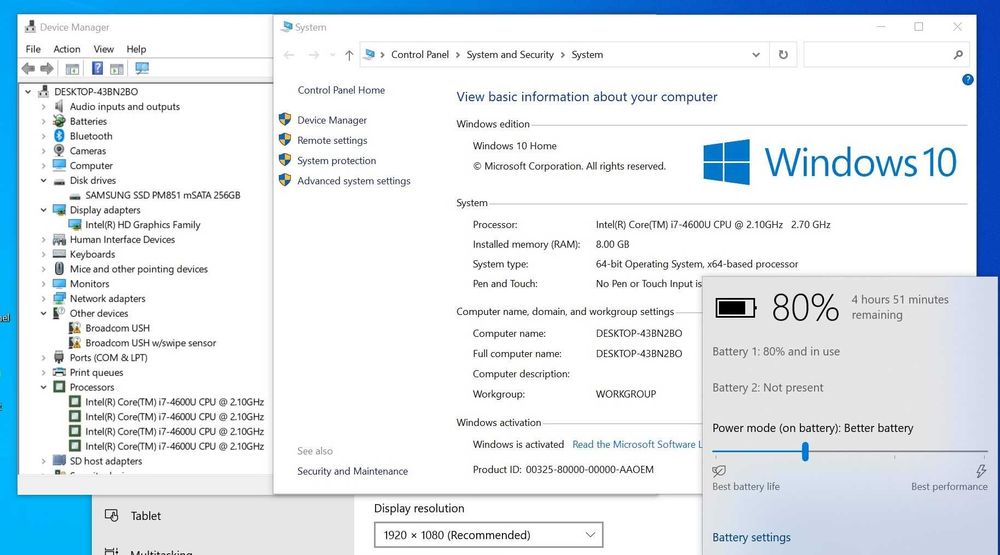Image resolution: width=1000 pixels, height=555 pixels.
Task: Expand the Human Interface Devices node
Action: [43, 239]
